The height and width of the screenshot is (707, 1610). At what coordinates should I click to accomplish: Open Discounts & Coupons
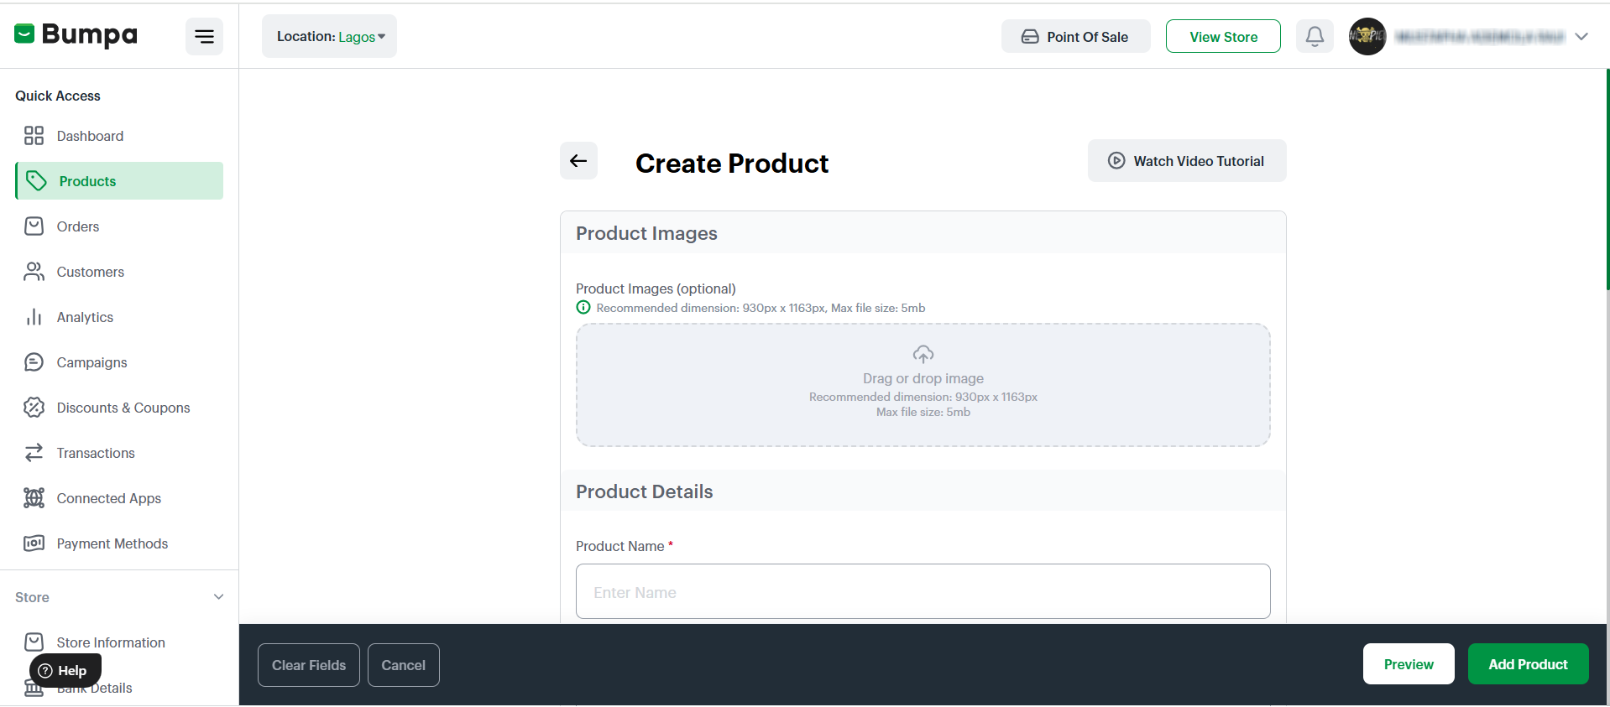pyautogui.click(x=123, y=408)
